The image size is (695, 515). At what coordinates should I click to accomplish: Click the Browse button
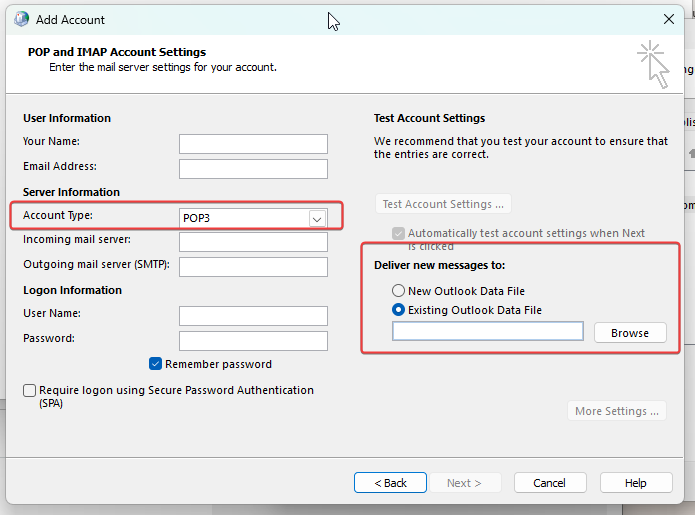pos(630,333)
